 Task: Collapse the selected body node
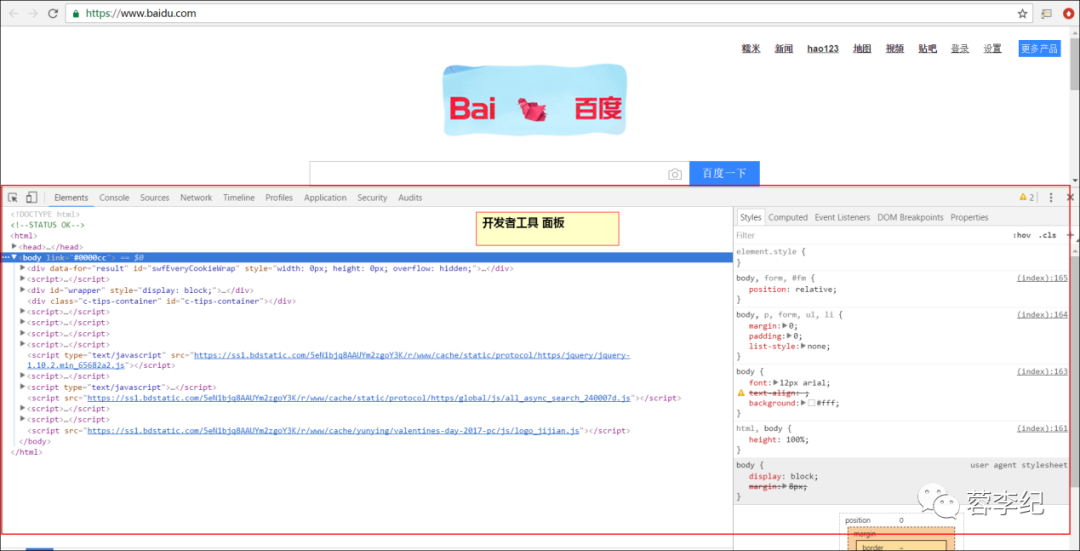pos(14,258)
